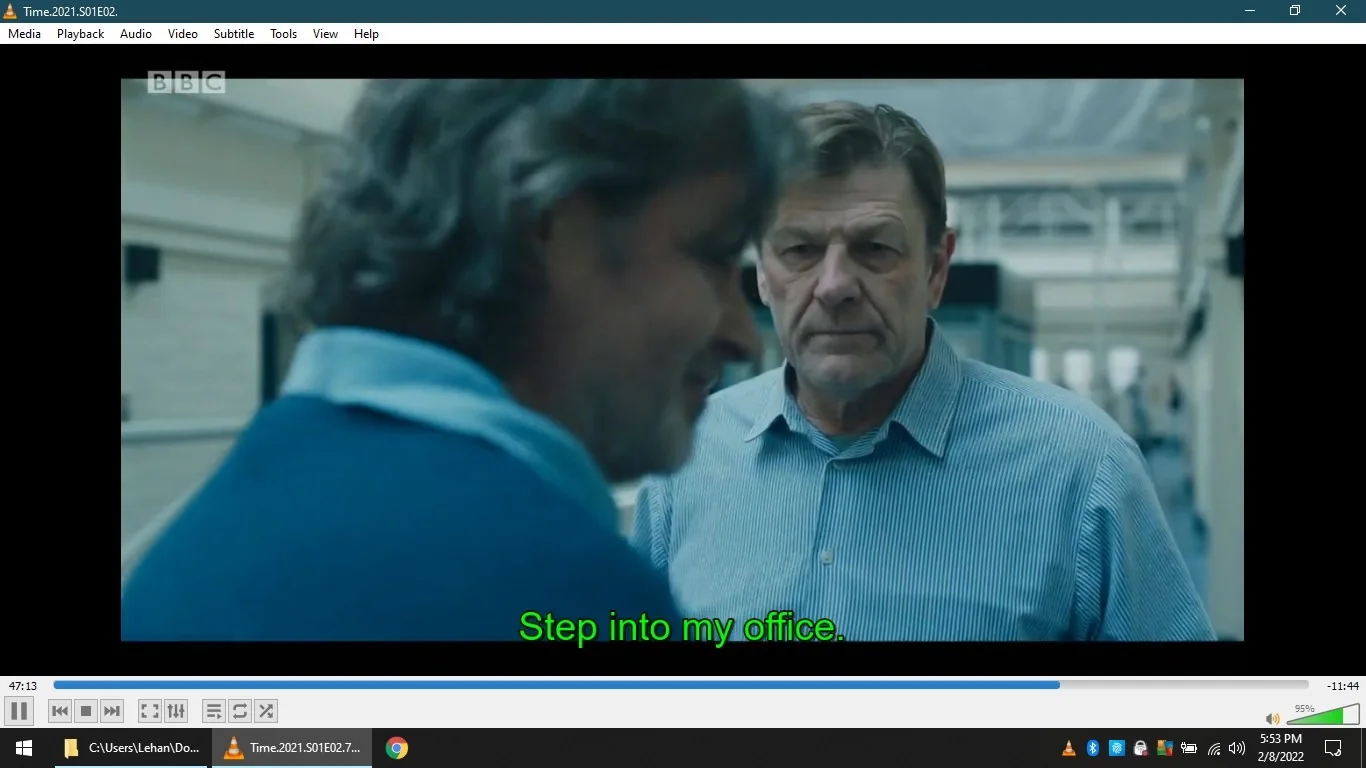The image size is (1366, 768).
Task: Close the VLC media player window
Action: pyautogui.click(x=1342, y=11)
